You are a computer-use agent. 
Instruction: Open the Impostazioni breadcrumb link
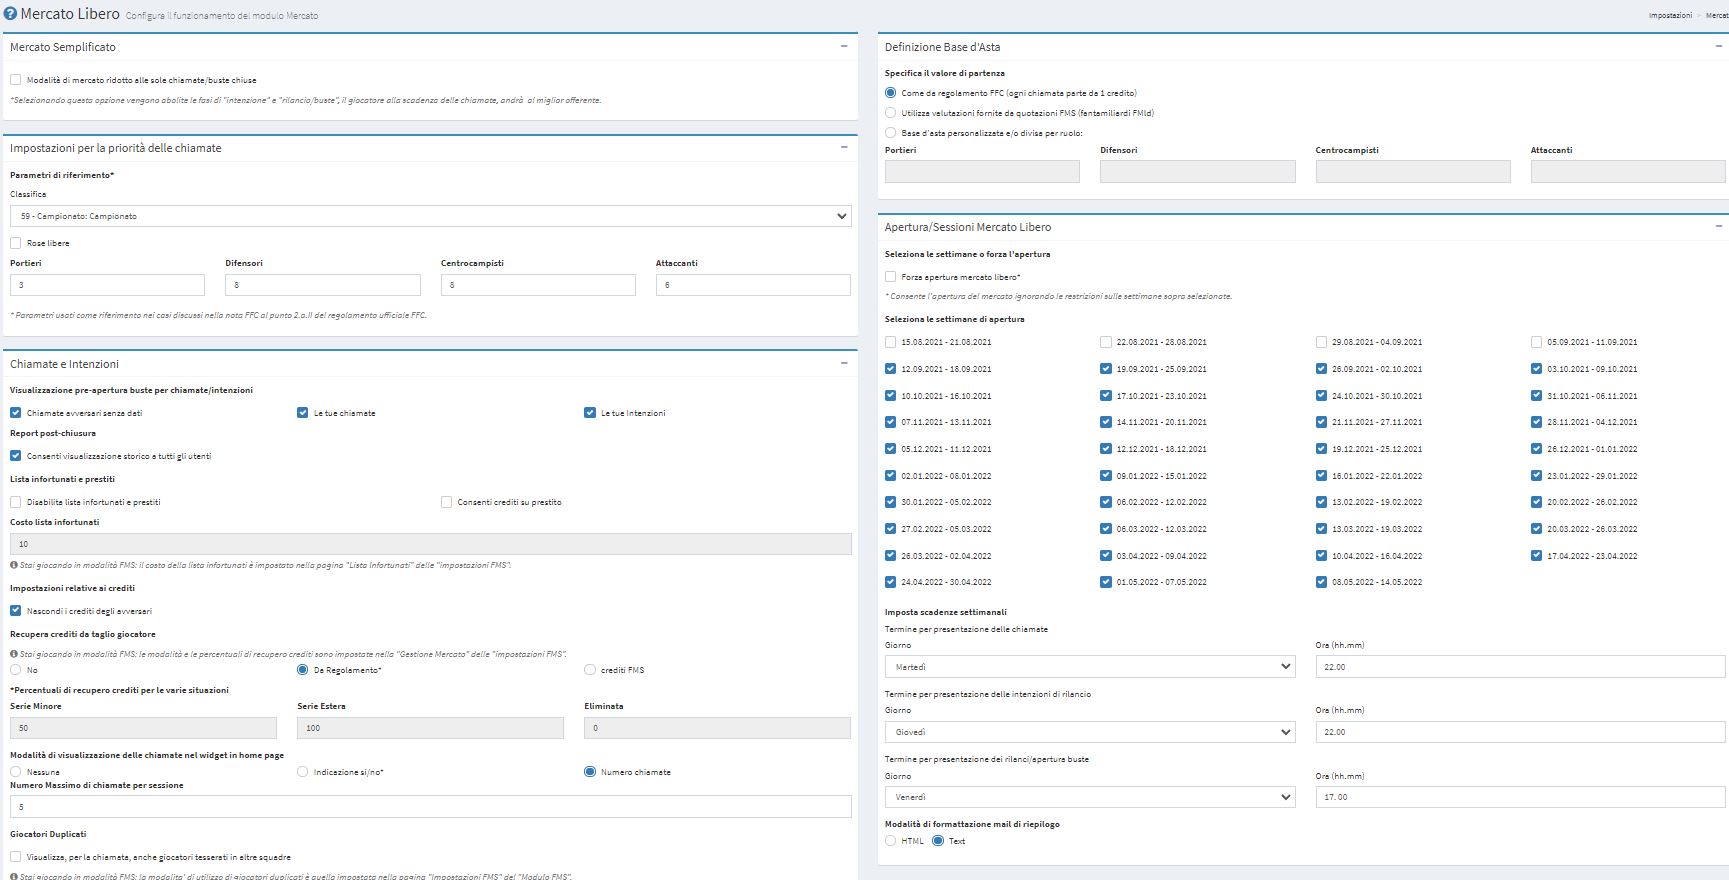[x=1670, y=15]
